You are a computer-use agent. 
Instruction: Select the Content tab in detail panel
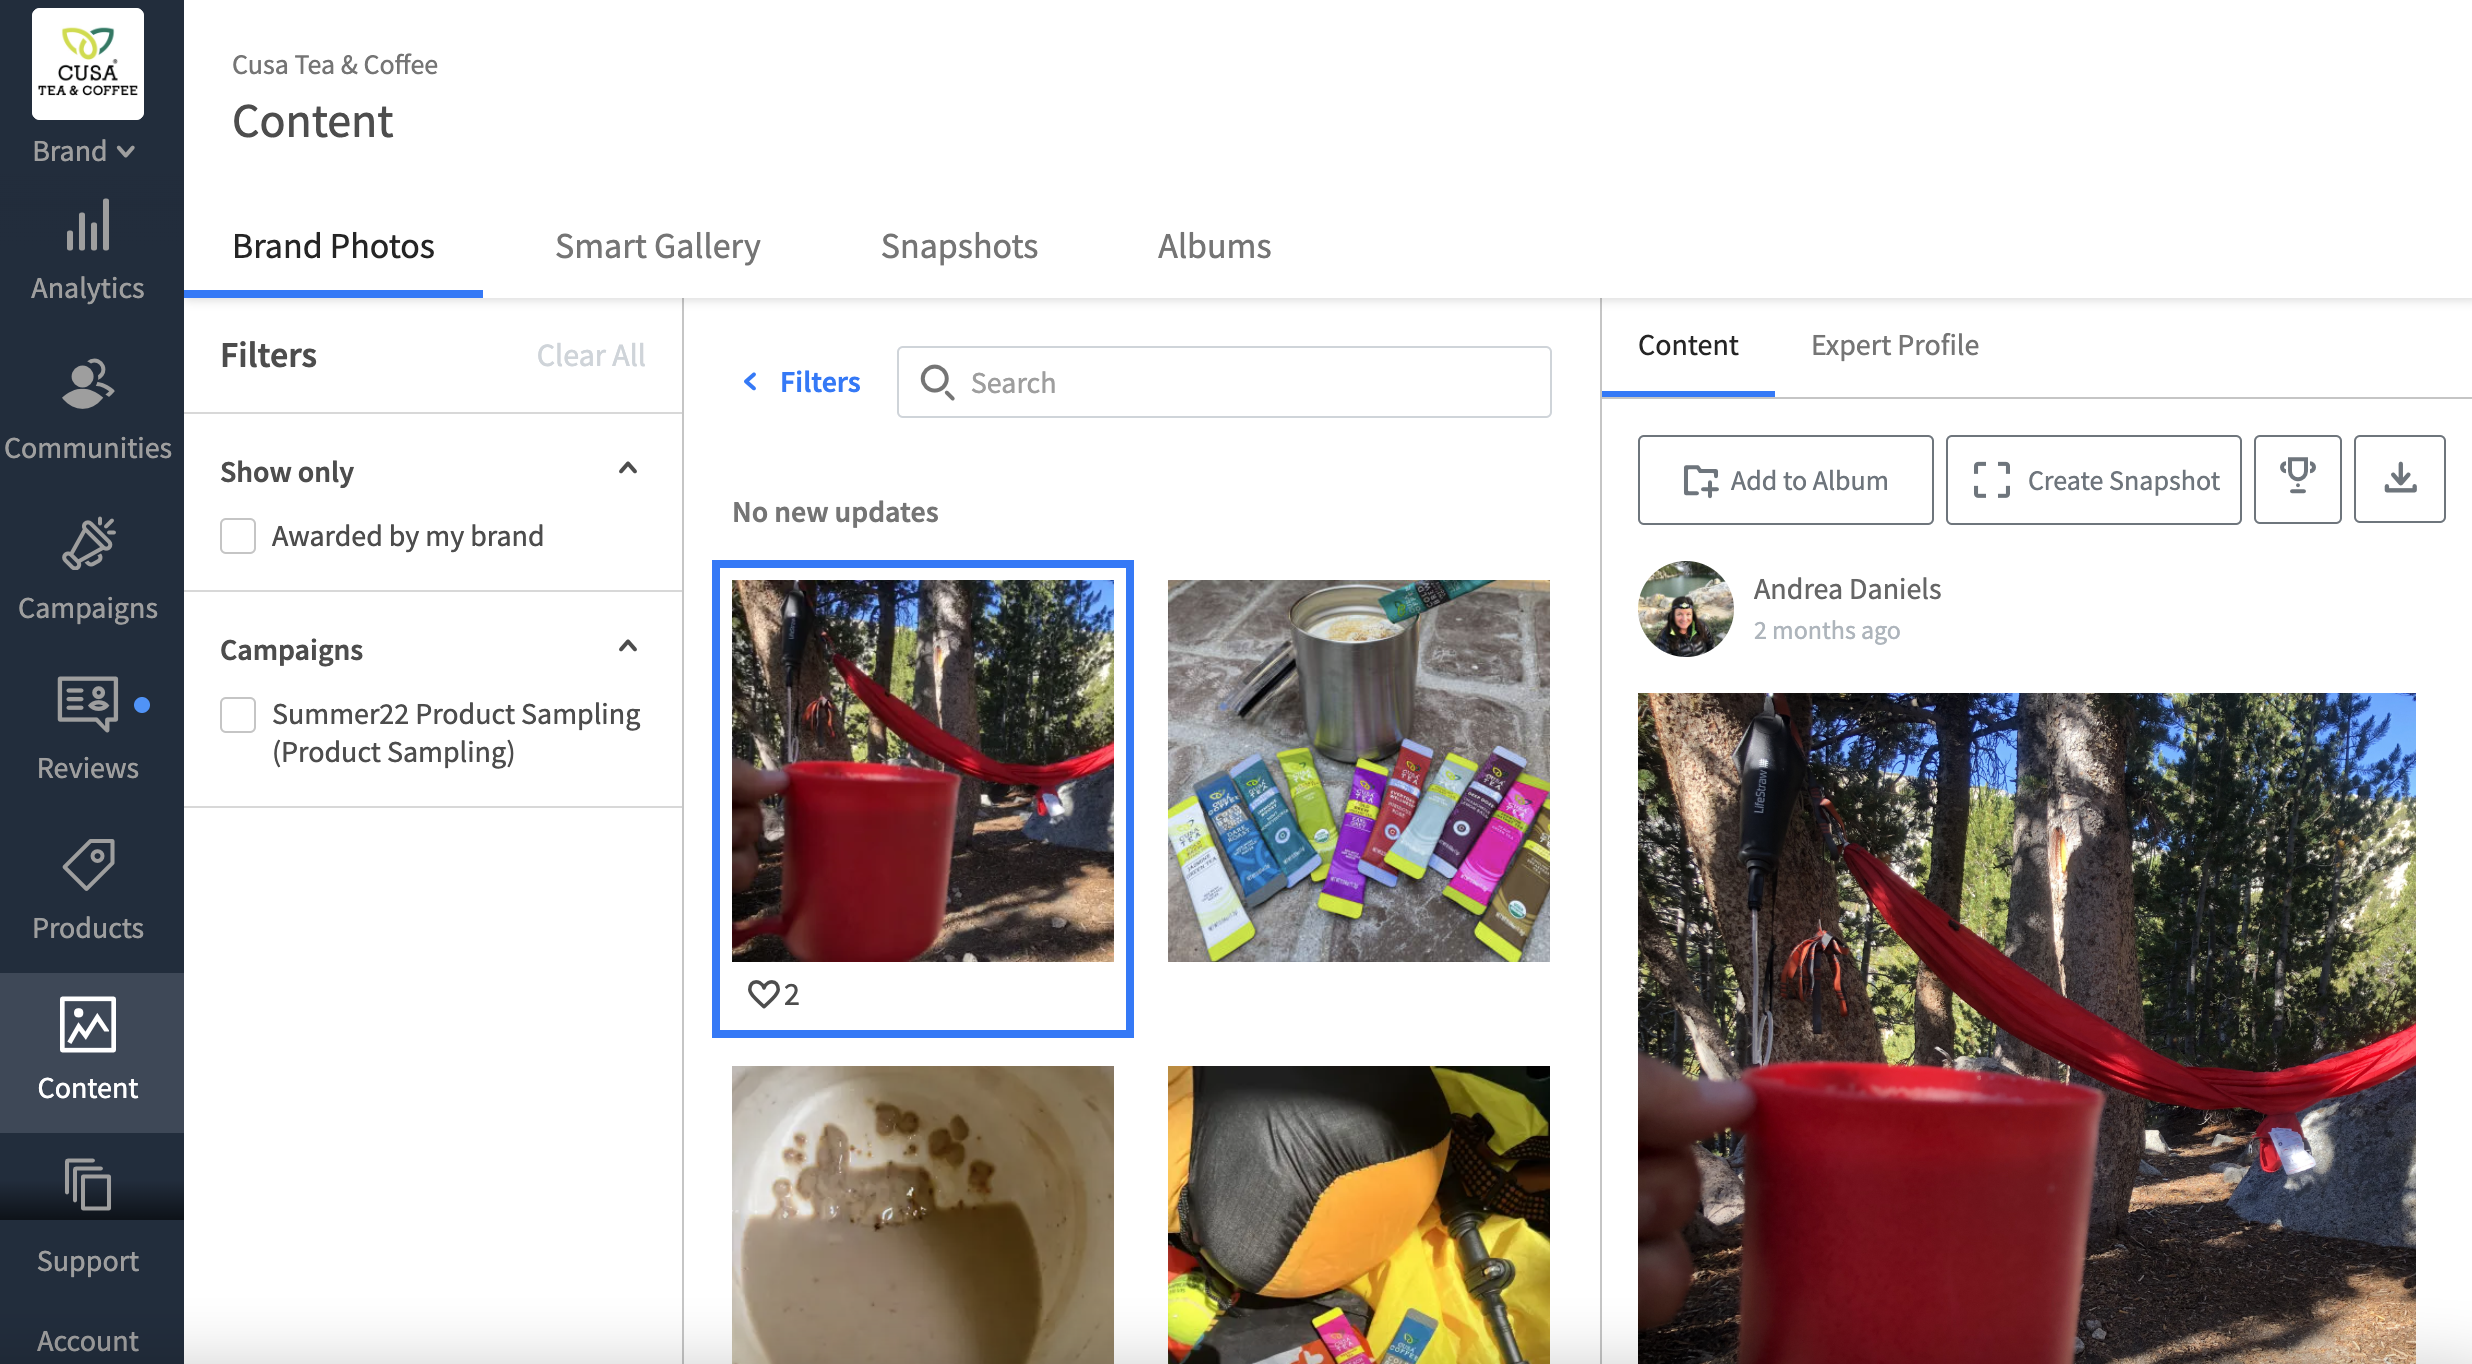[1688, 345]
